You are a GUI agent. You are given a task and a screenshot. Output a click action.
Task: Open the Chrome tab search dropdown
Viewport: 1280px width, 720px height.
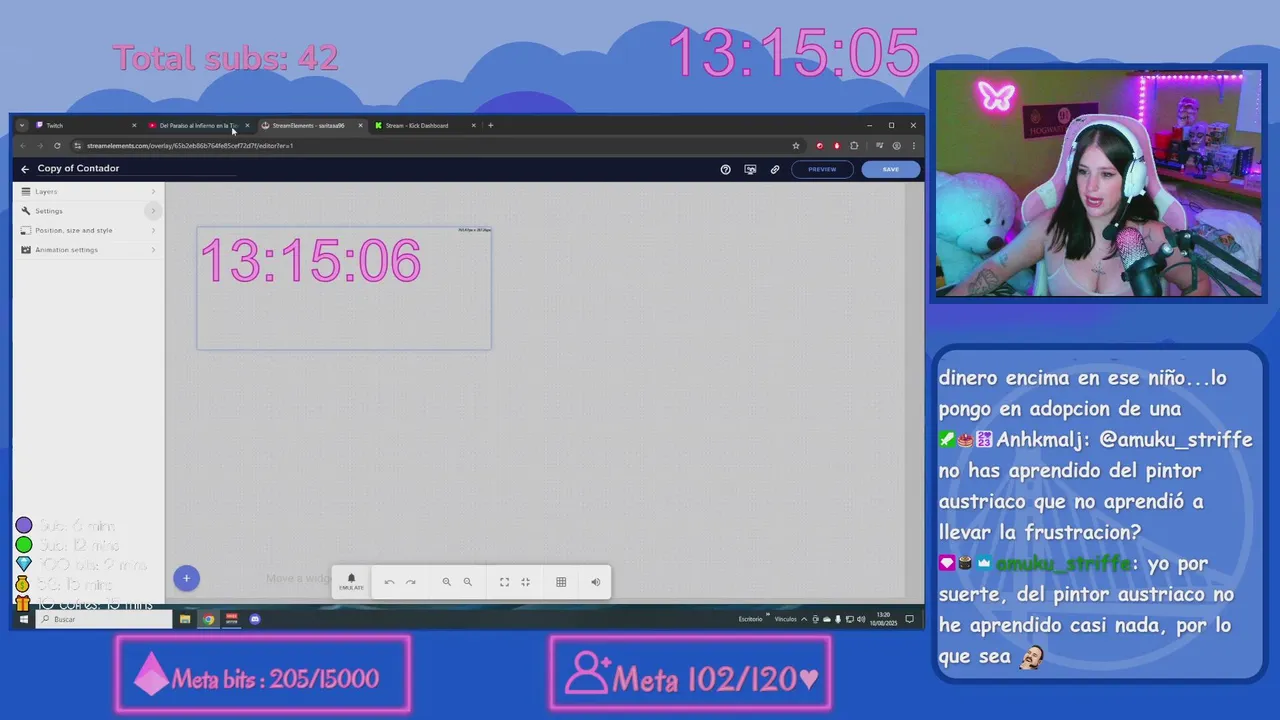pos(22,125)
